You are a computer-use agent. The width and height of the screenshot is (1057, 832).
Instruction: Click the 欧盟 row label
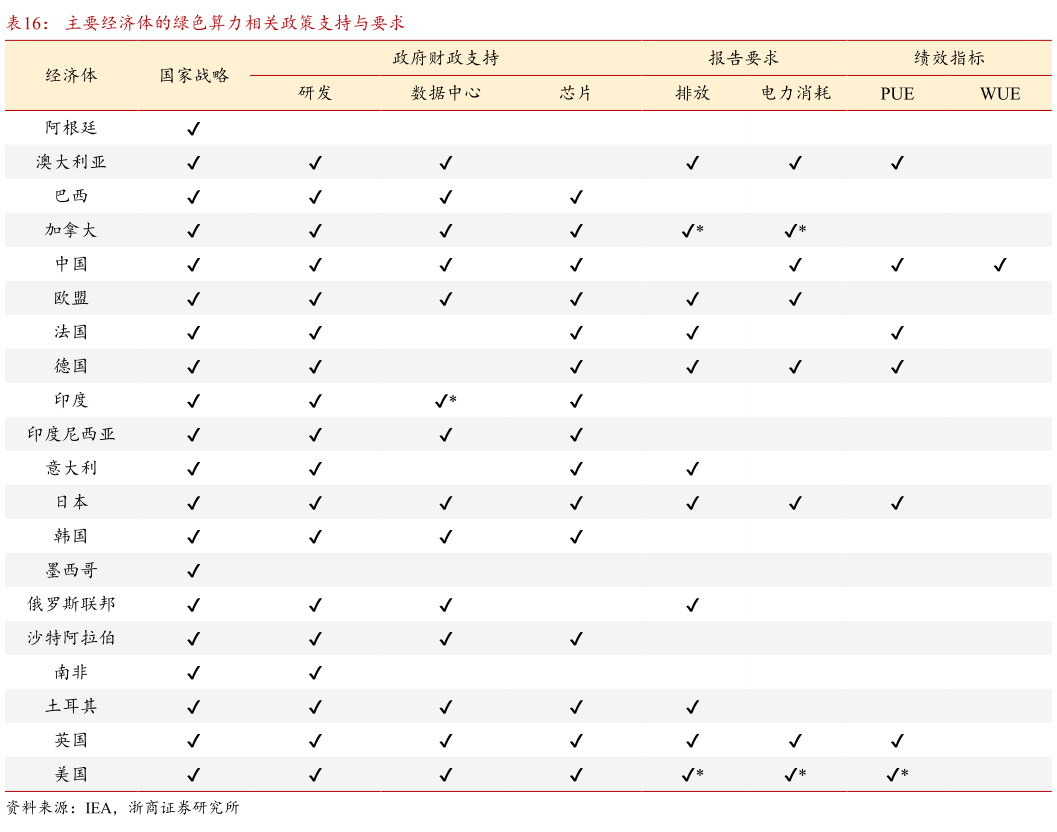(71, 298)
